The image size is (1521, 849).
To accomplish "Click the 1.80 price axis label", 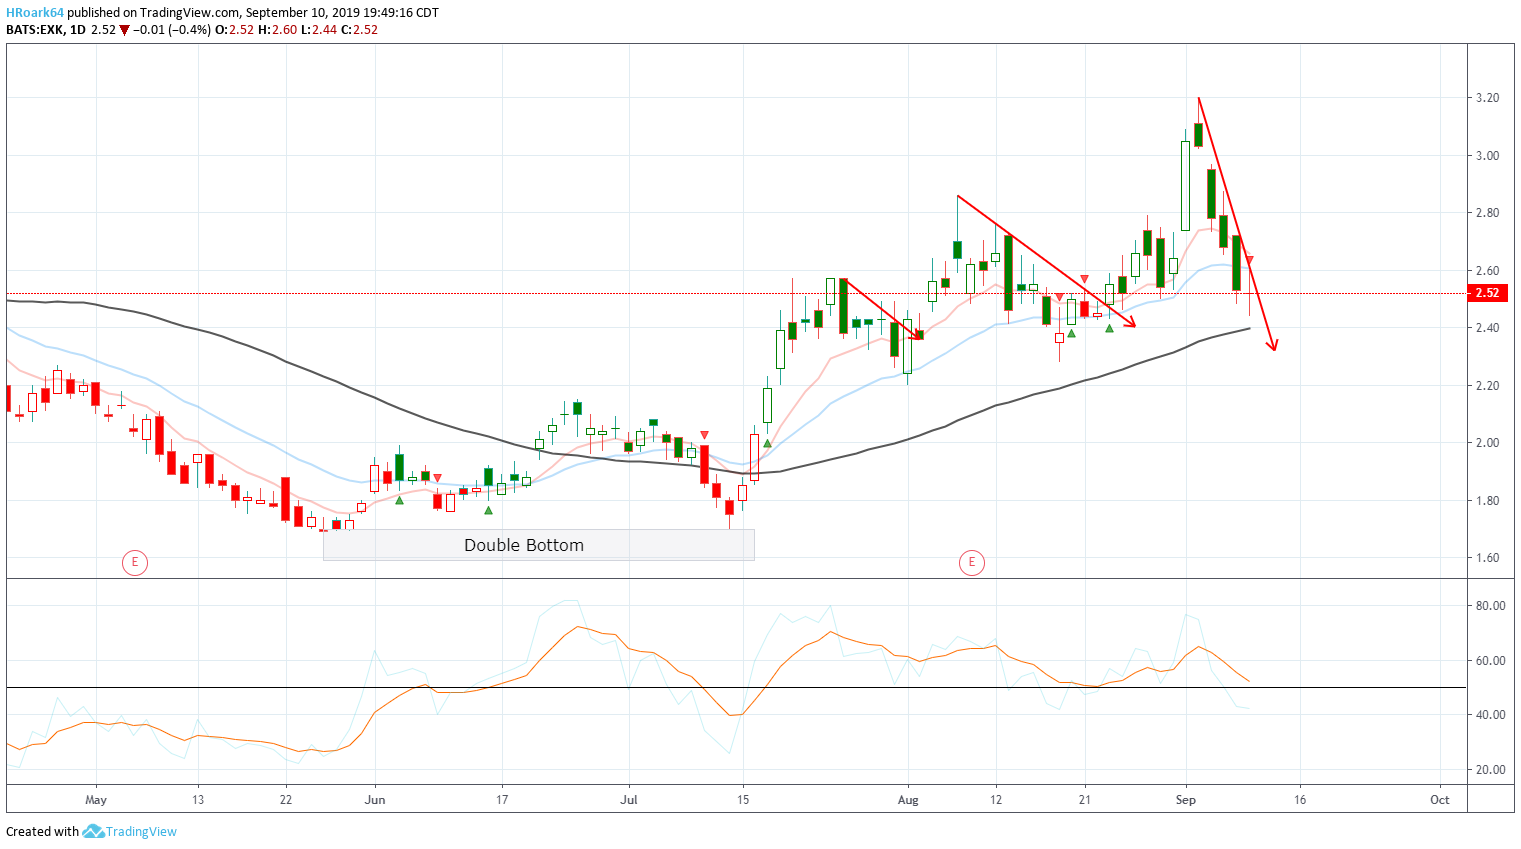I will [x=1488, y=501].
